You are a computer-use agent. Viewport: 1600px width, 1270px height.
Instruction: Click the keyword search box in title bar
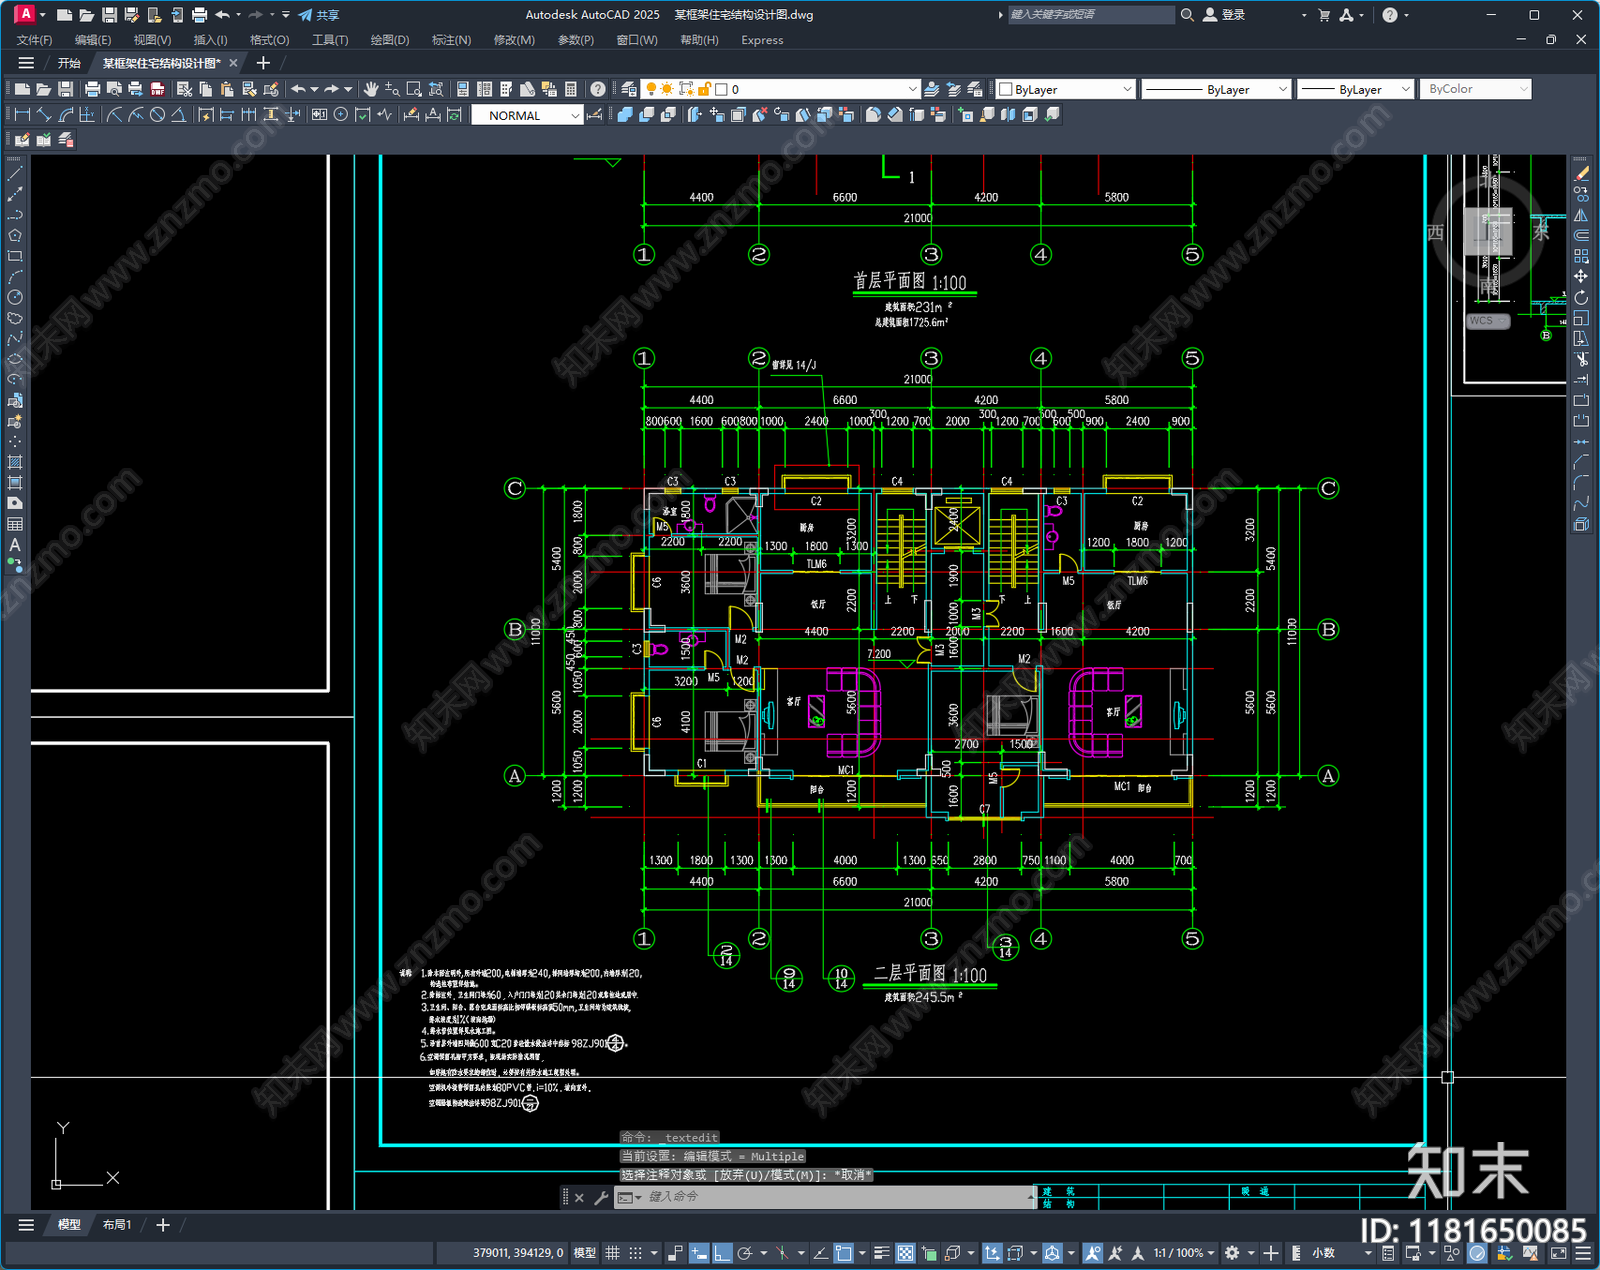(x=1090, y=15)
